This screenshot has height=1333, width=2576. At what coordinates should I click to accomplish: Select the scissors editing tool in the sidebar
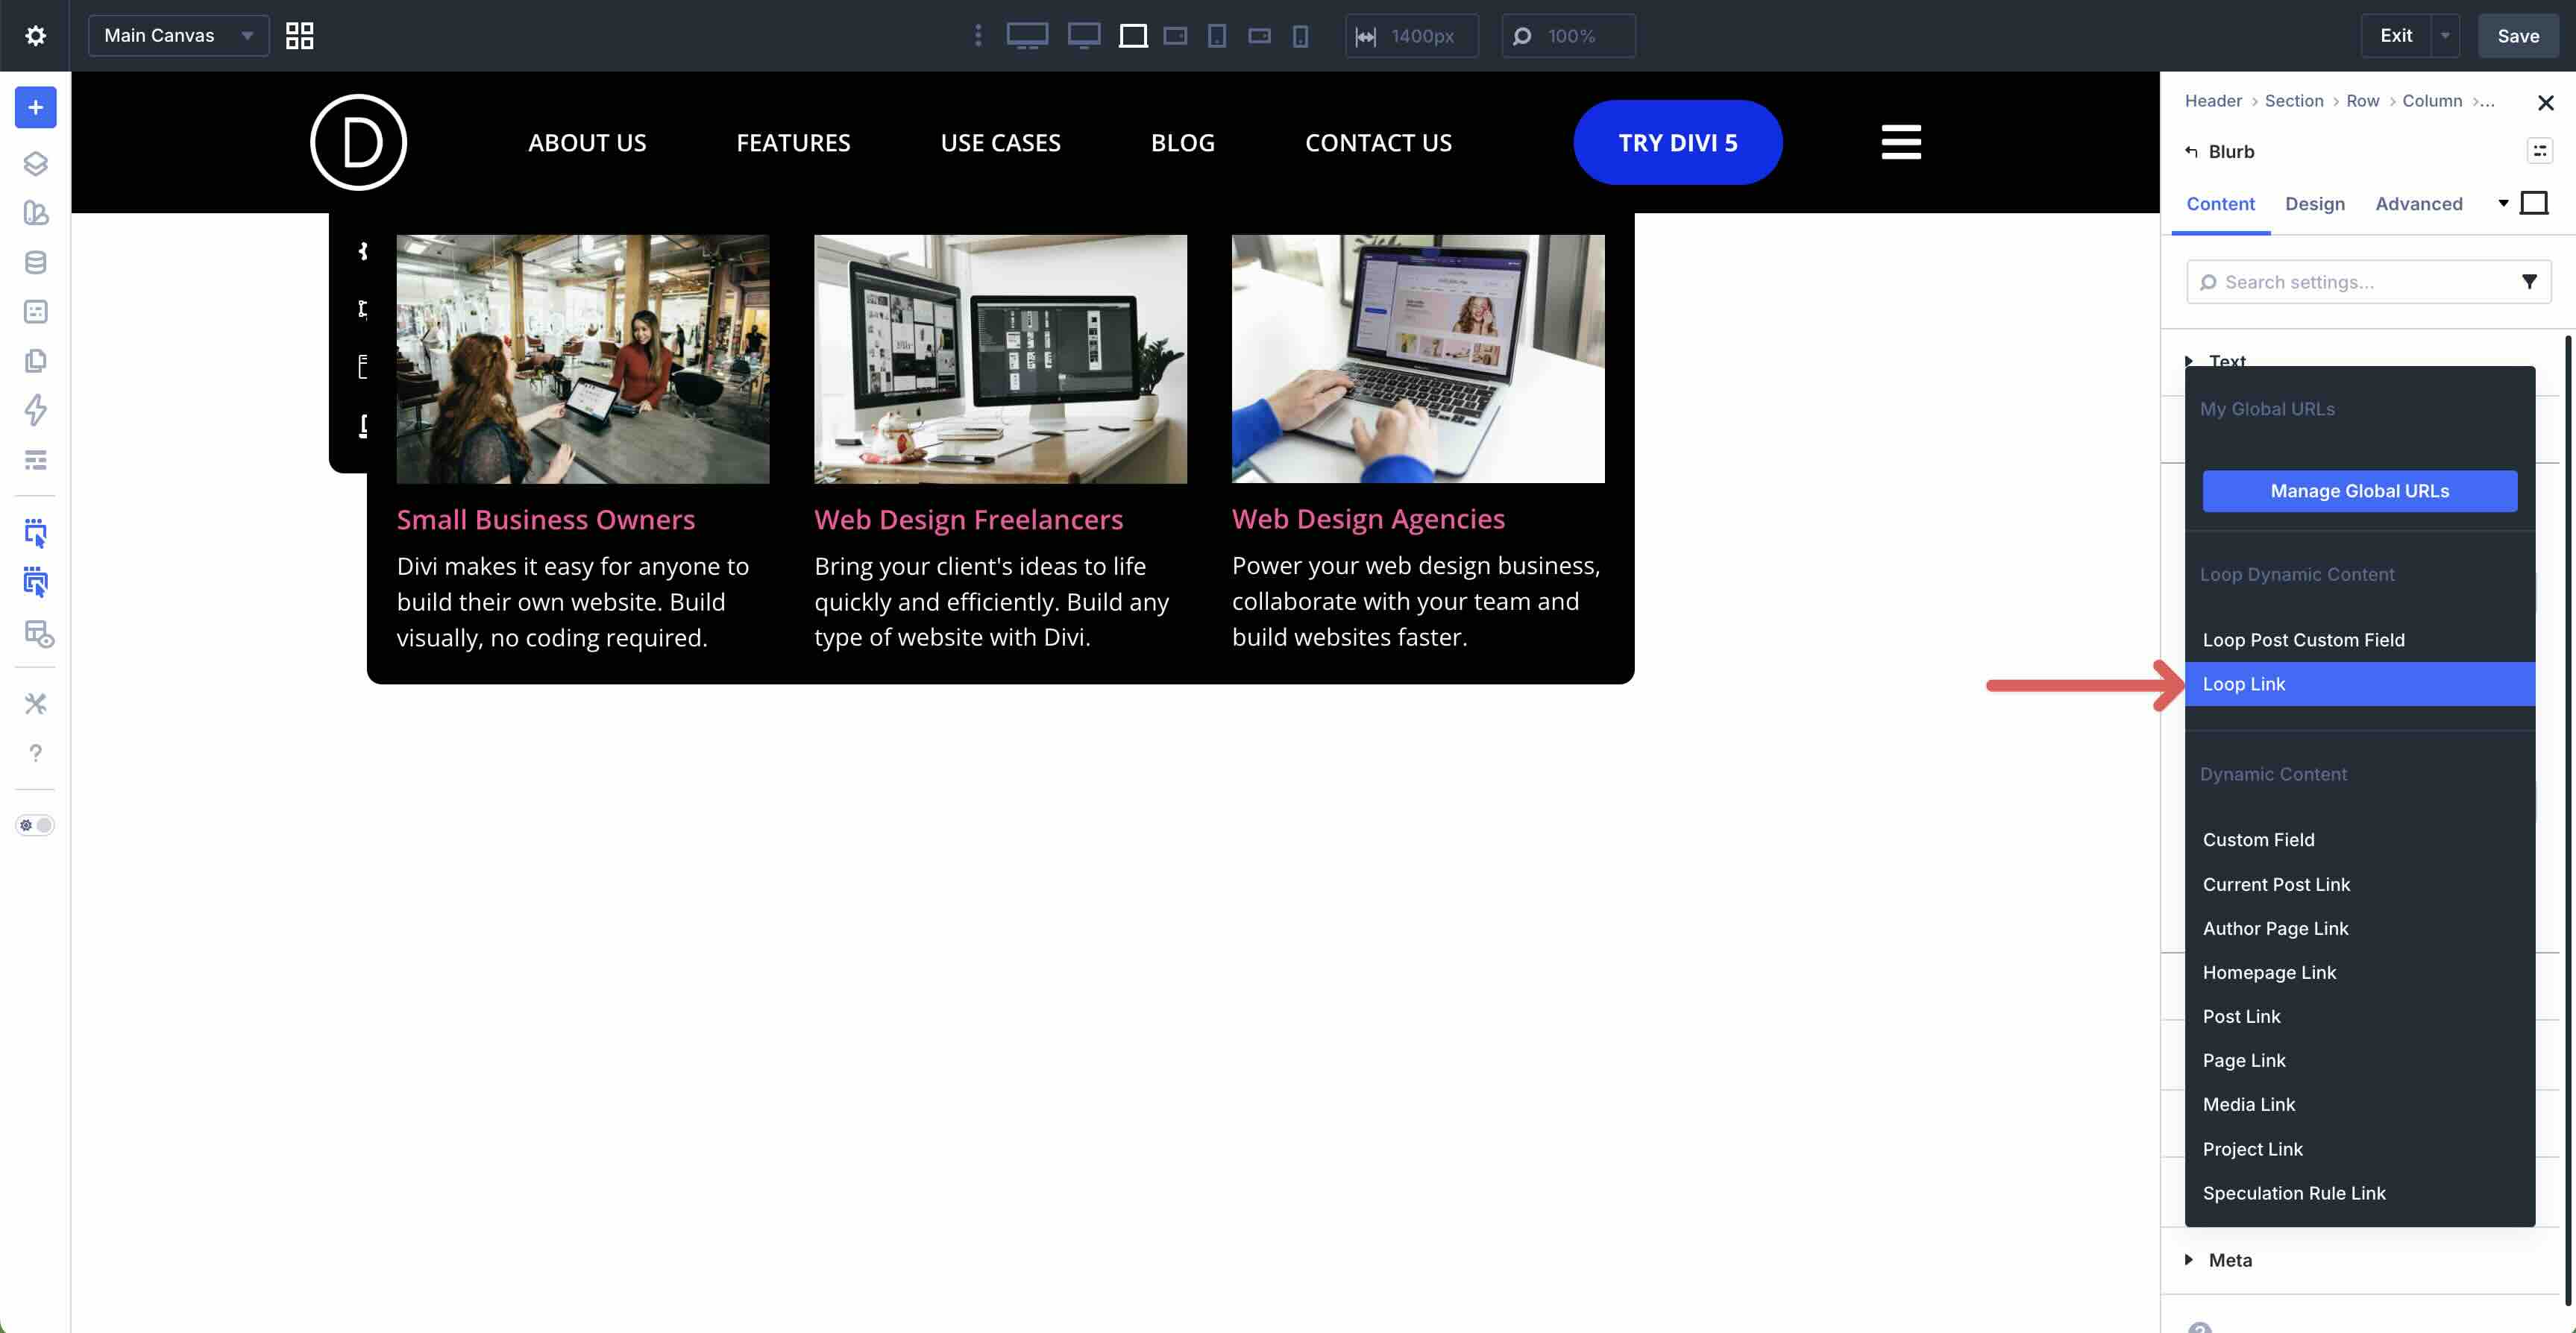tap(36, 703)
